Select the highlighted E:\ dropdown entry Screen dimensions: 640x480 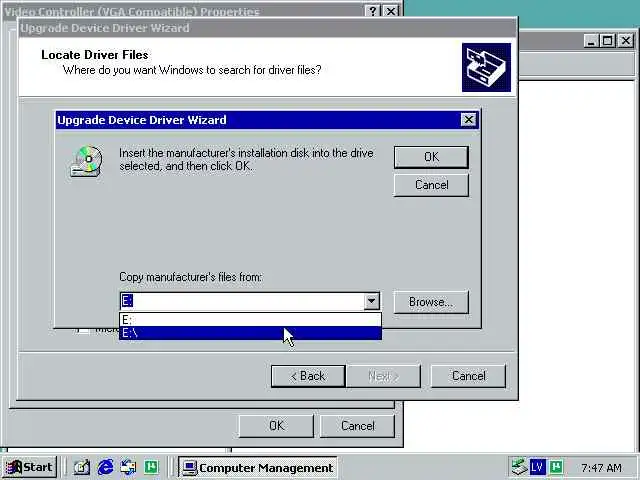[x=251, y=333]
